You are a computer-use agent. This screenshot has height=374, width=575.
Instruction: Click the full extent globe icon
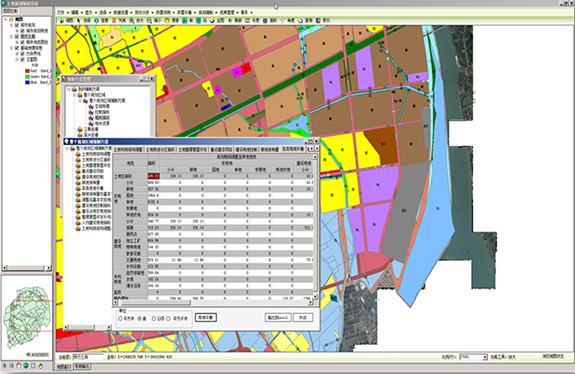tap(212, 21)
